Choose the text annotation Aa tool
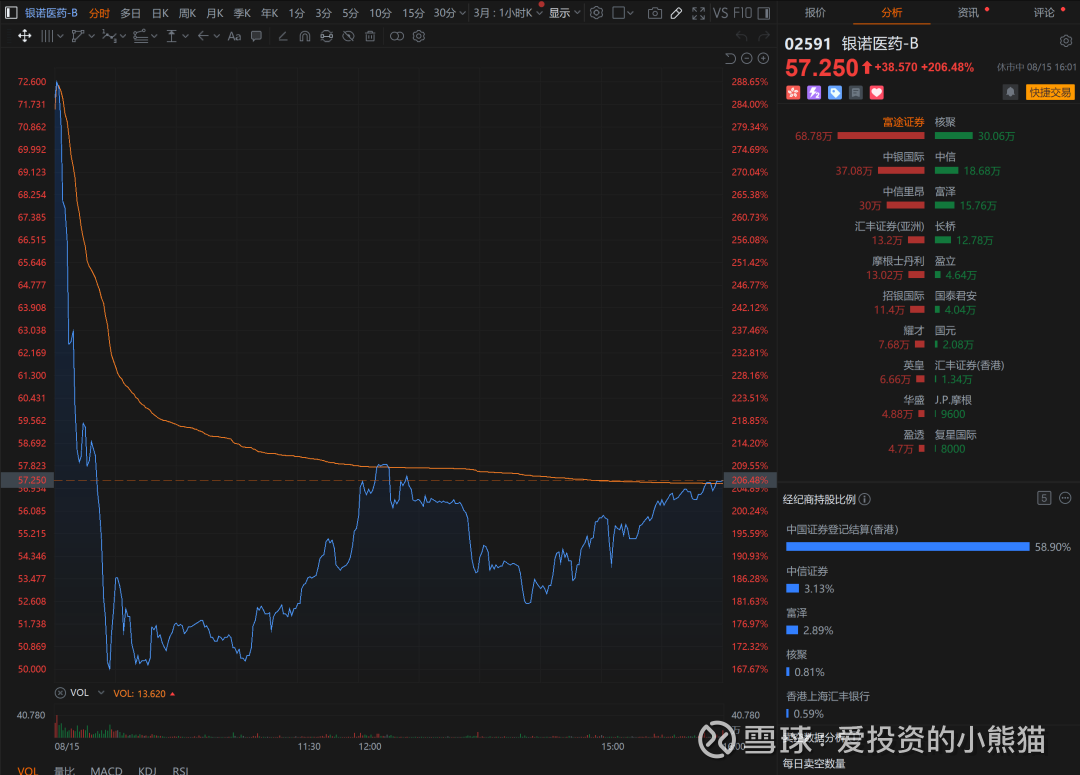Screen dimensions: 1080x775 (234, 36)
